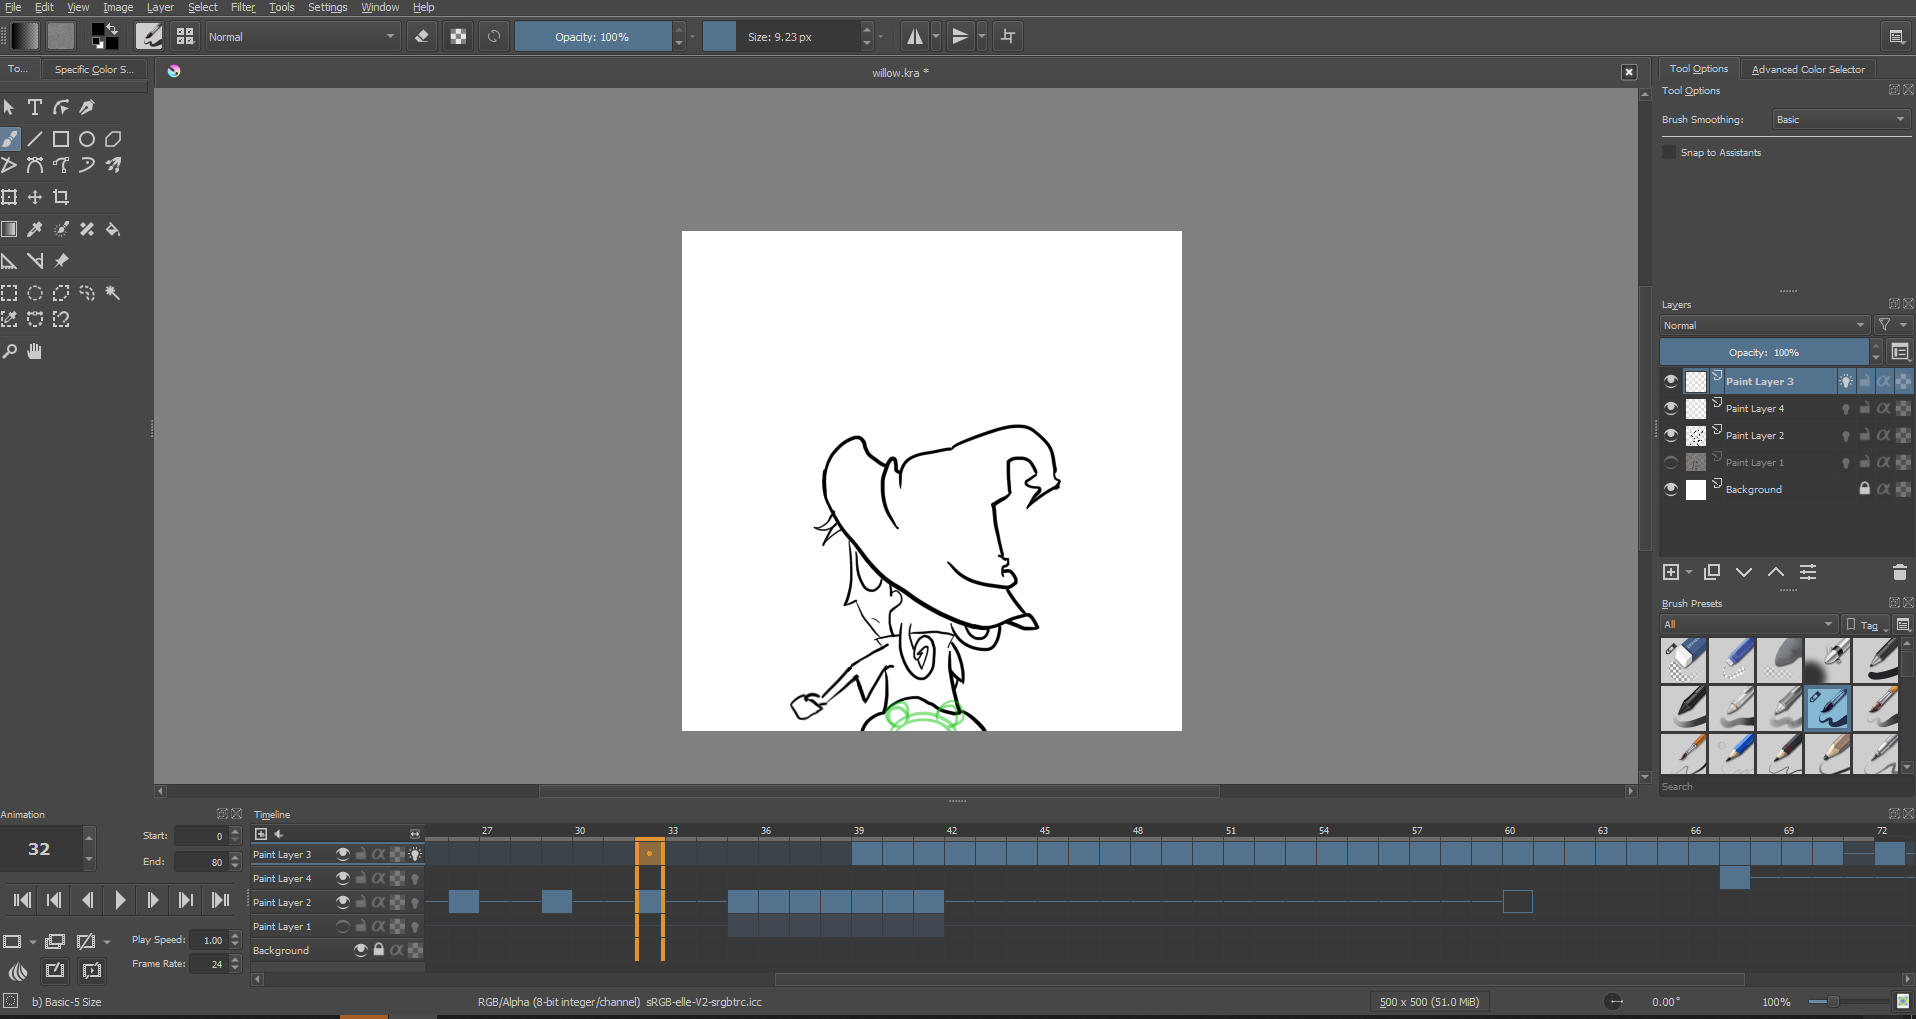
Task: Toggle eraser mode in toolbar
Action: 422,37
